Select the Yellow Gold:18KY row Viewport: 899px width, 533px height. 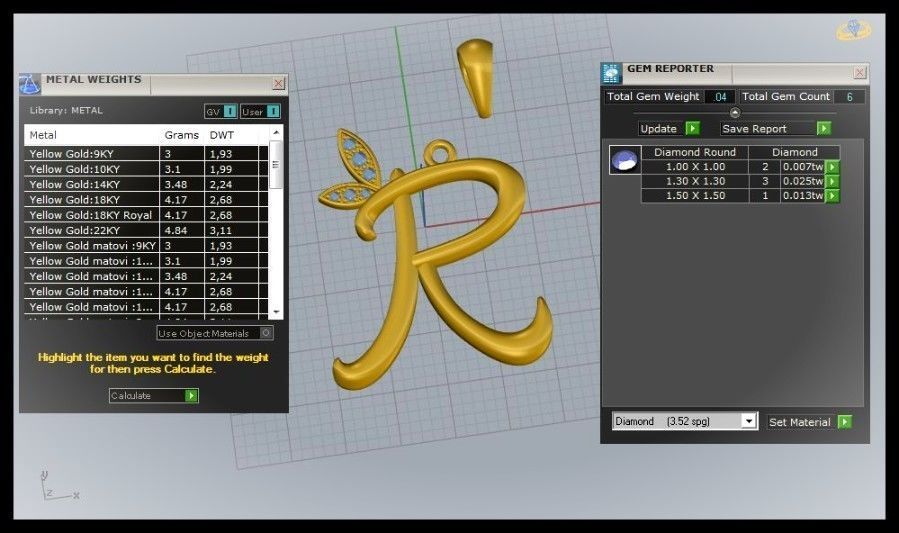tap(146, 199)
